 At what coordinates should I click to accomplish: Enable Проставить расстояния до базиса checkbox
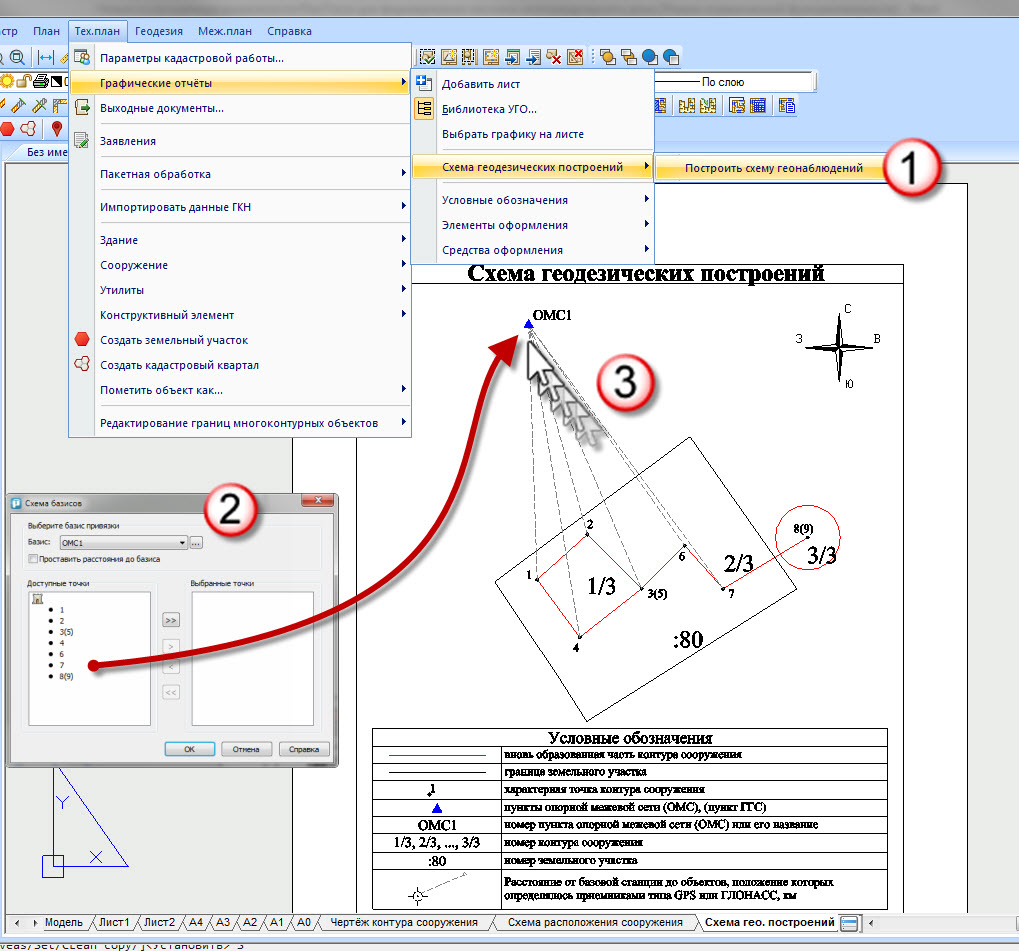pyautogui.click(x=33, y=558)
